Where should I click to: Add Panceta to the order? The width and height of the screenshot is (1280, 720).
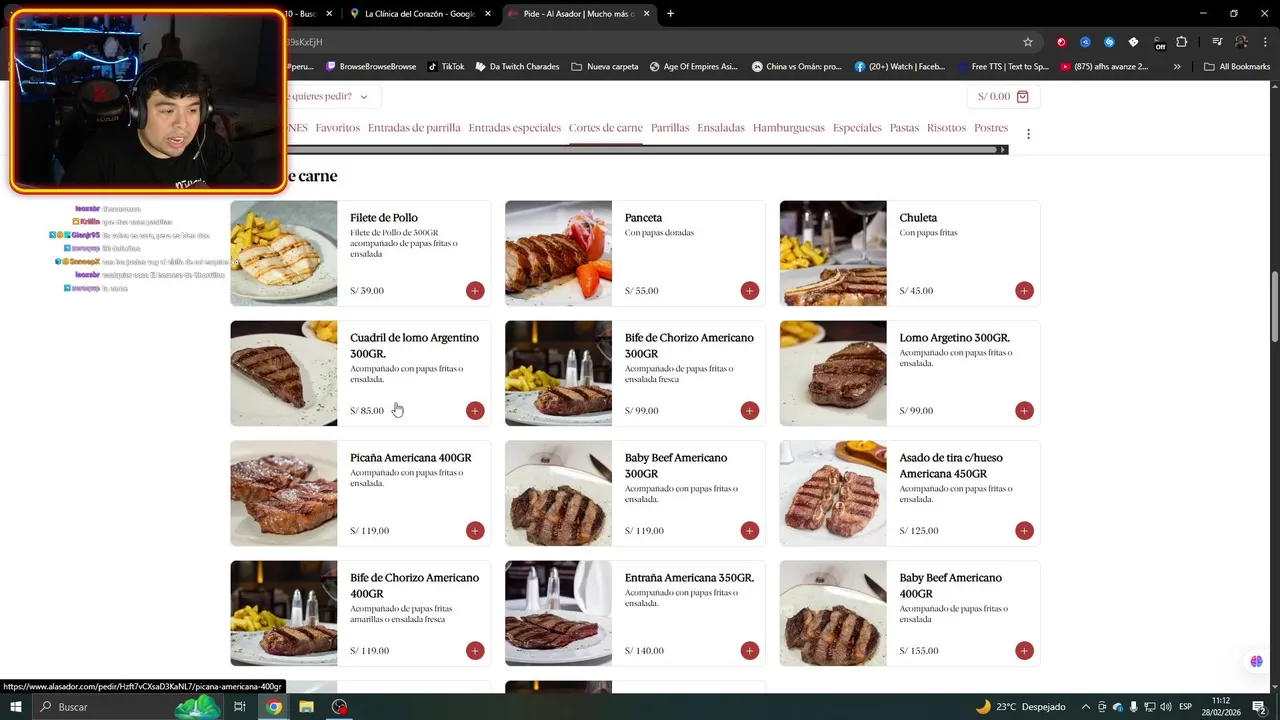(750, 291)
